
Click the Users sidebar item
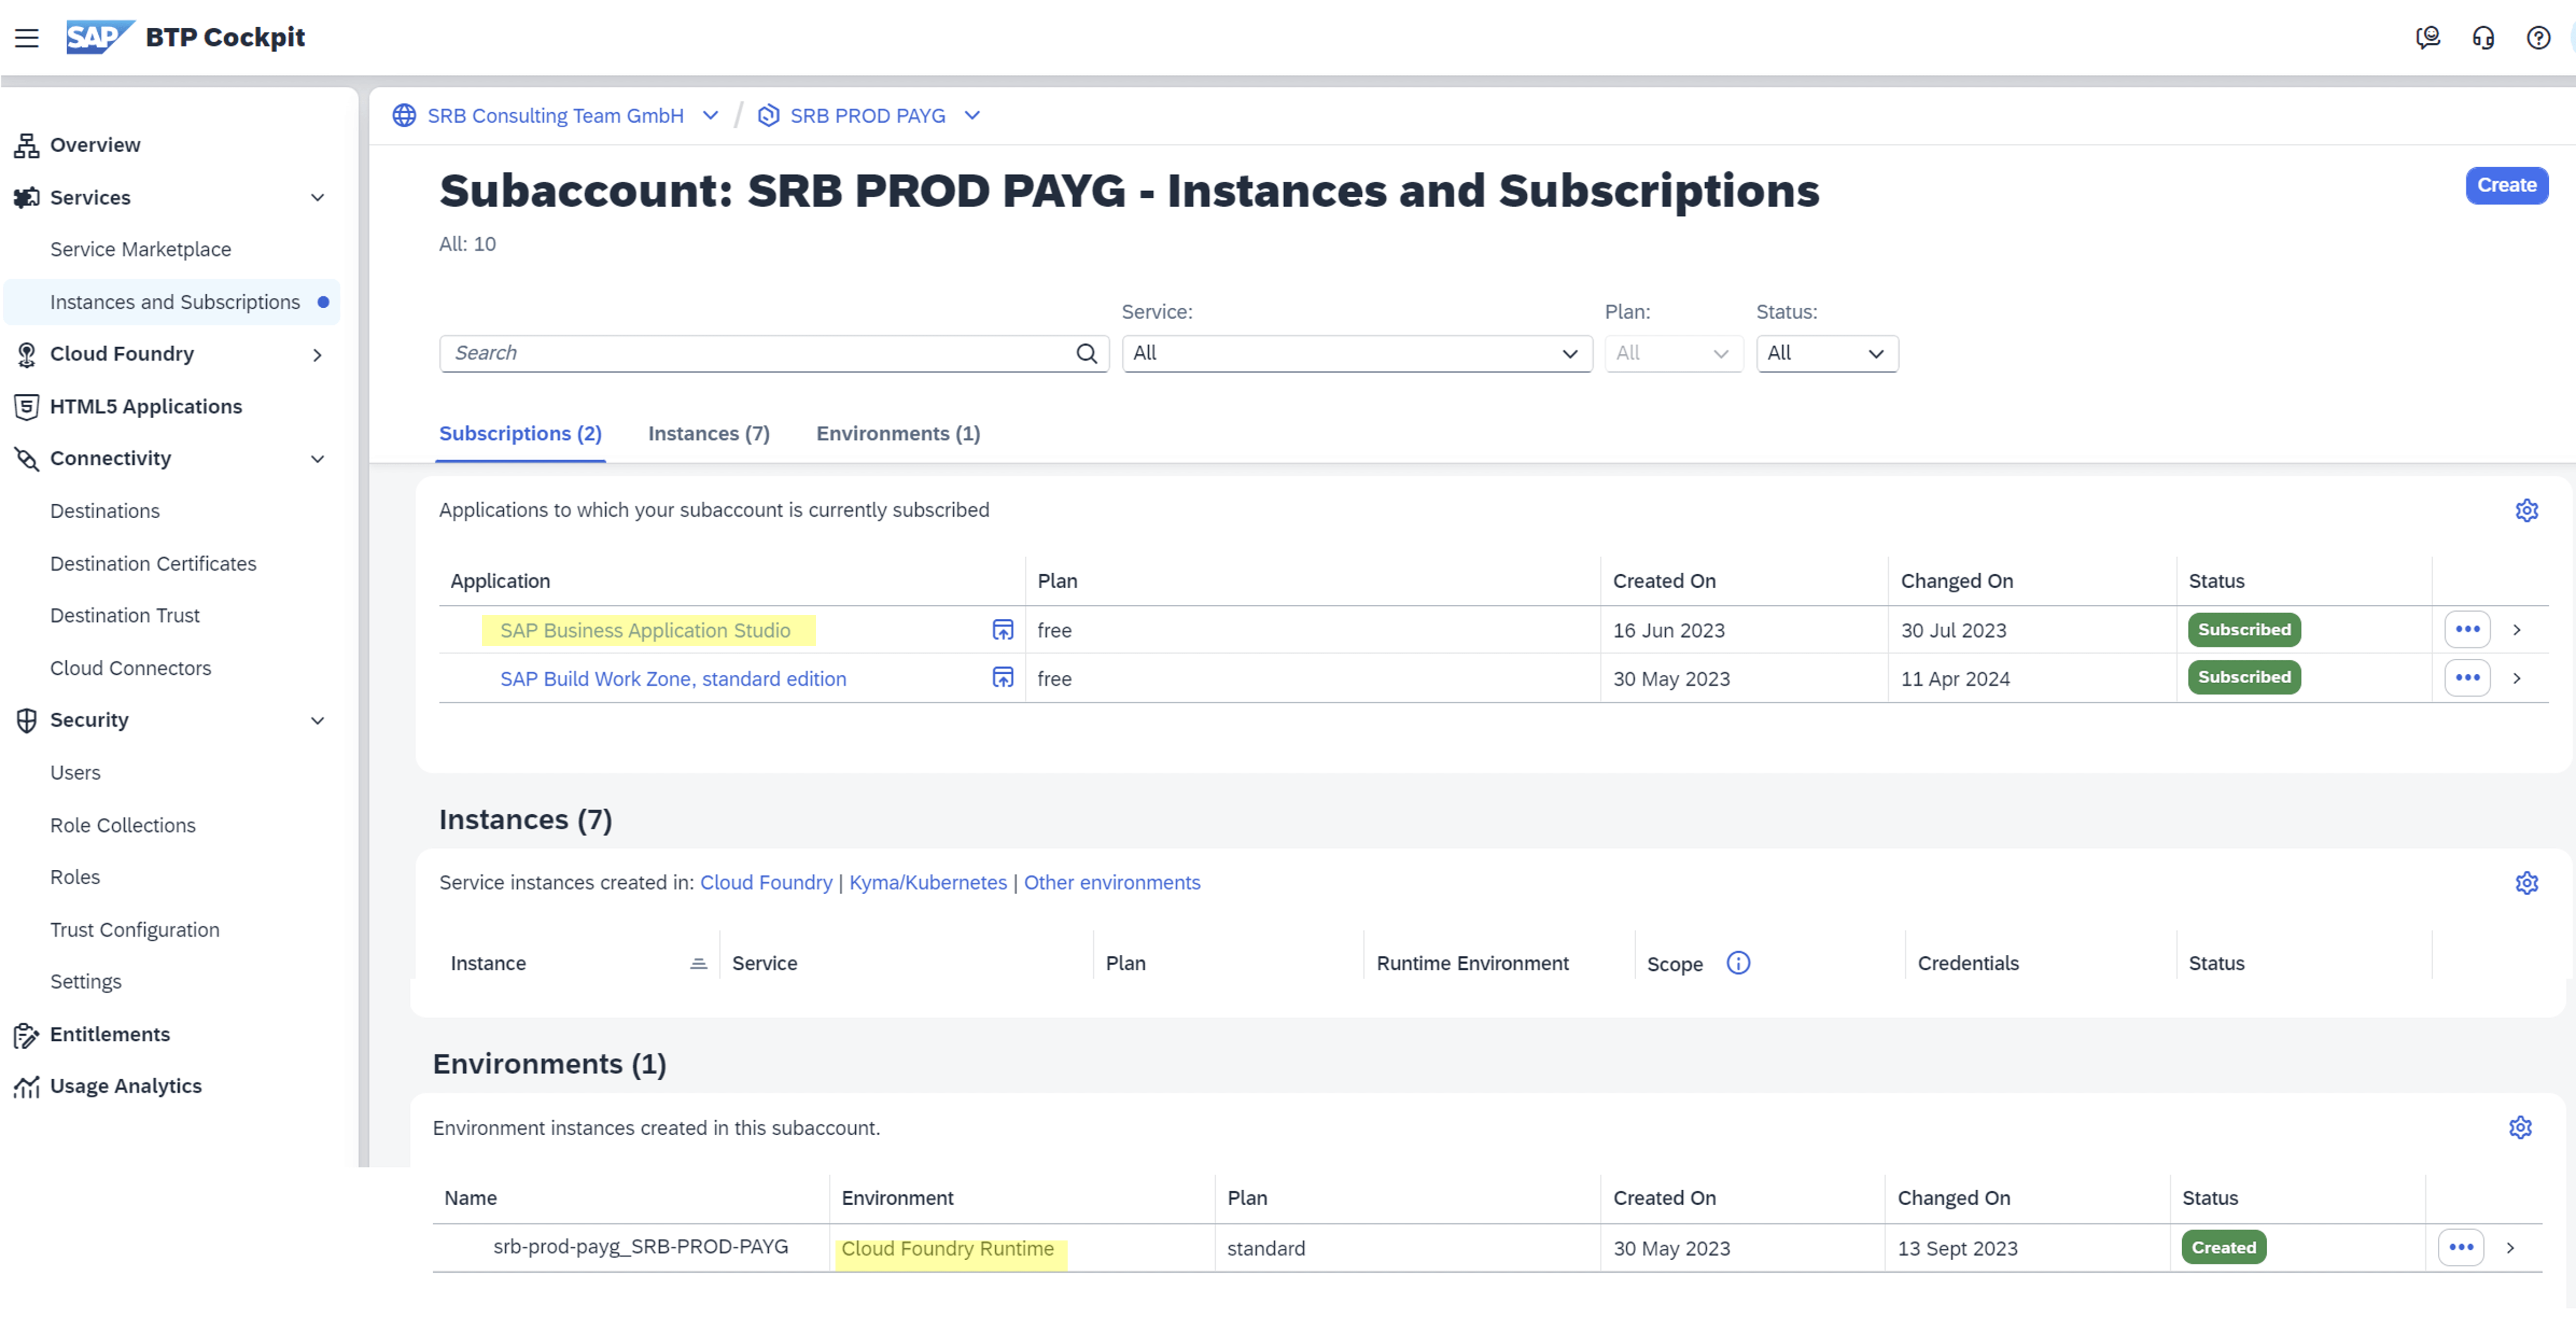[75, 773]
